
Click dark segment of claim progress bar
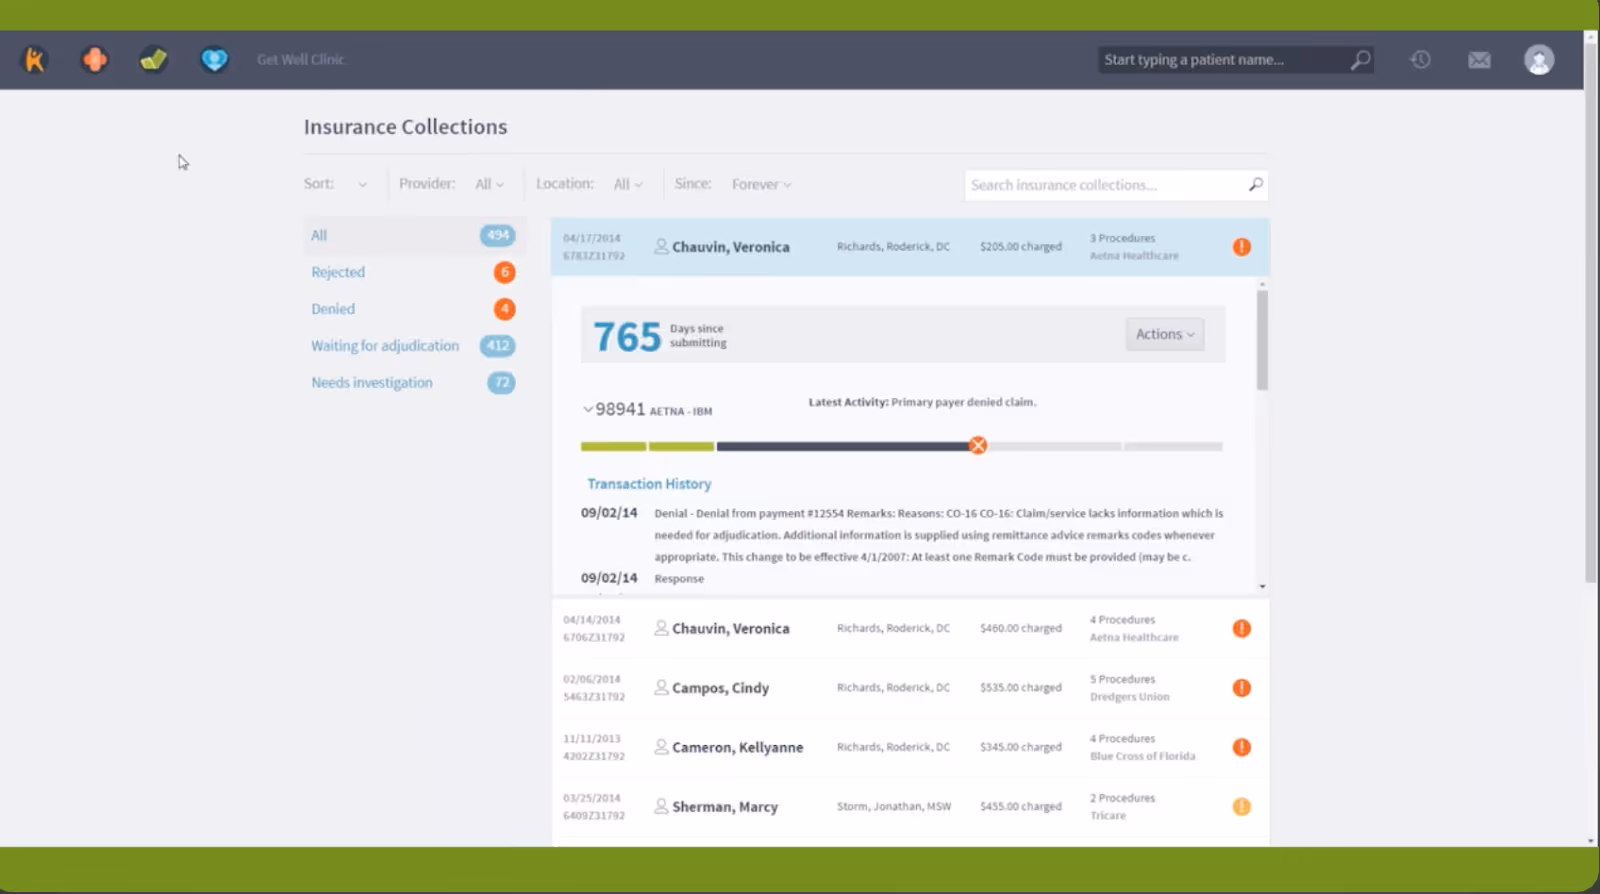843,446
